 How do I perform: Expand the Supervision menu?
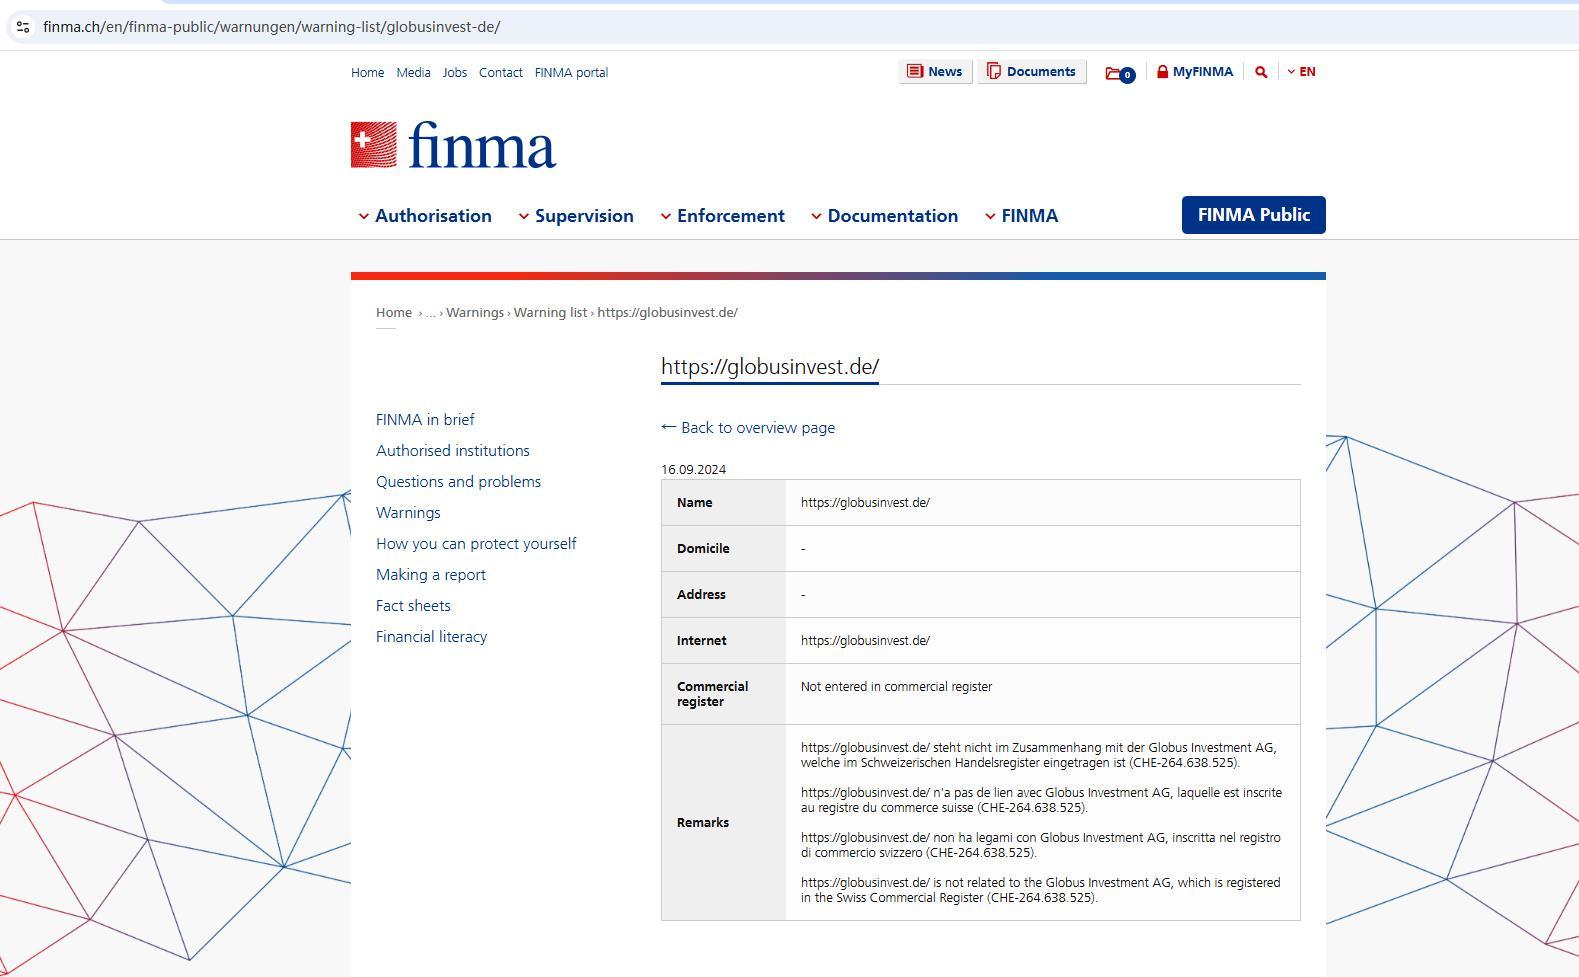[x=576, y=216]
